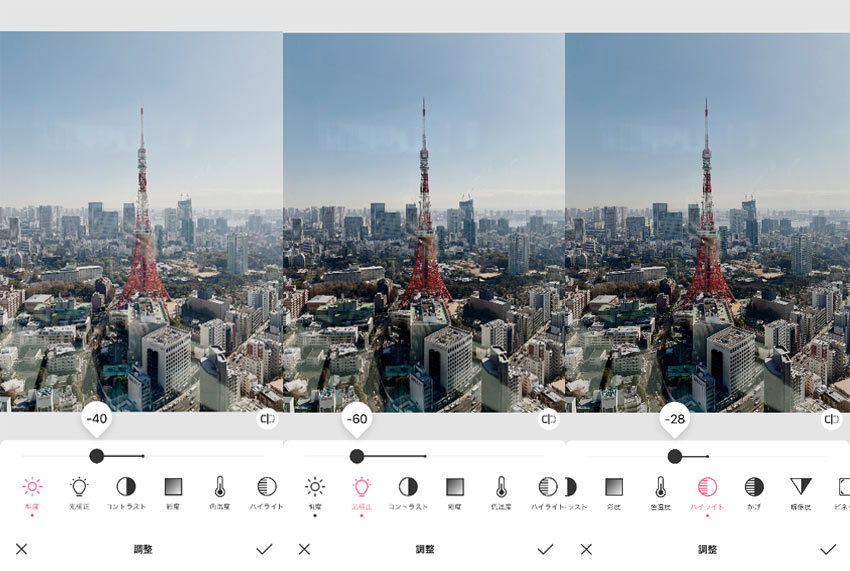Choose the sharpness triangle icon
Screen dimensions: 850x571
click(x=800, y=487)
